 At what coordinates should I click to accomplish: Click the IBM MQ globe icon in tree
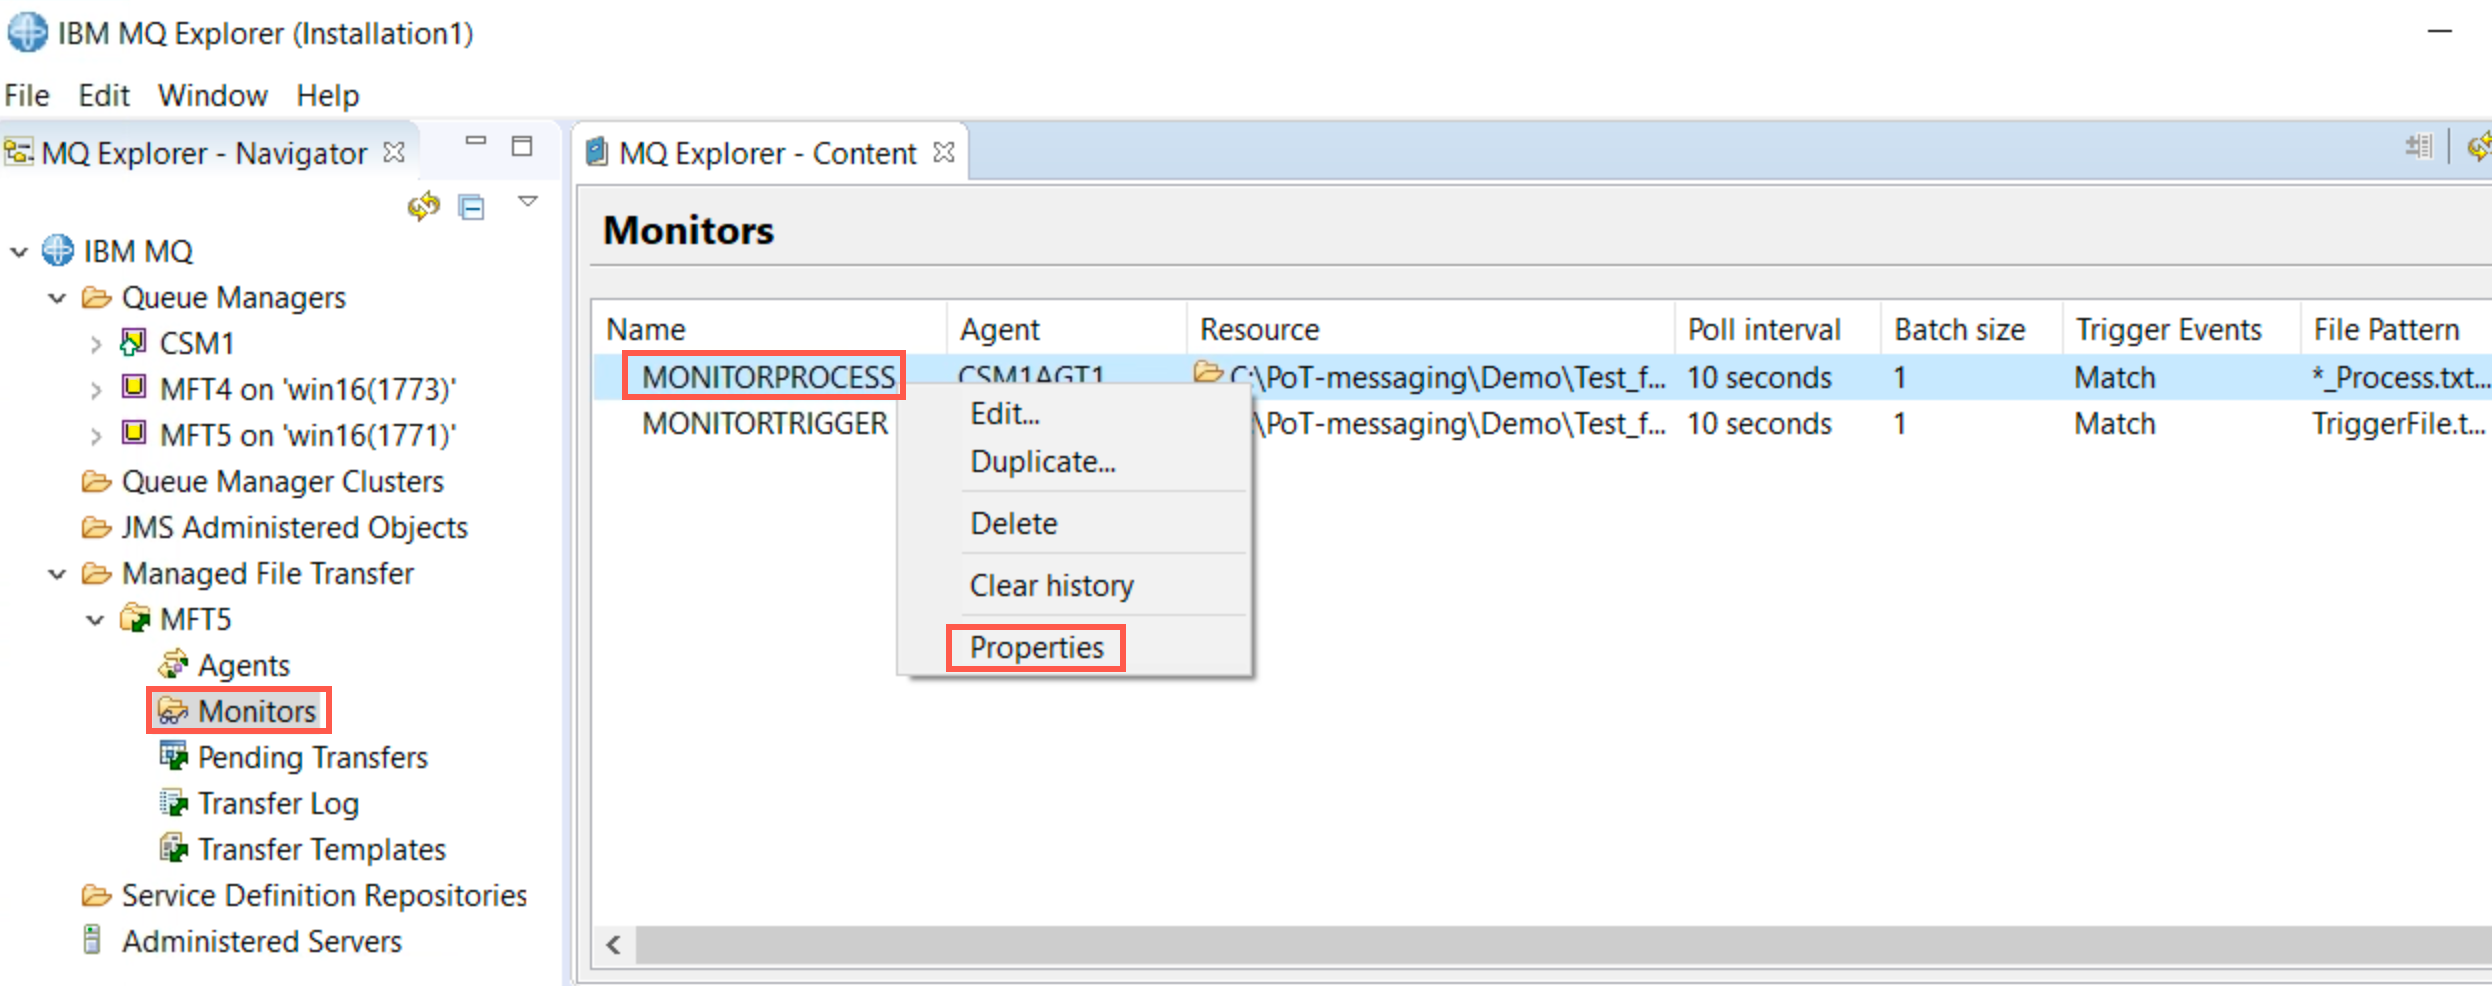point(58,250)
